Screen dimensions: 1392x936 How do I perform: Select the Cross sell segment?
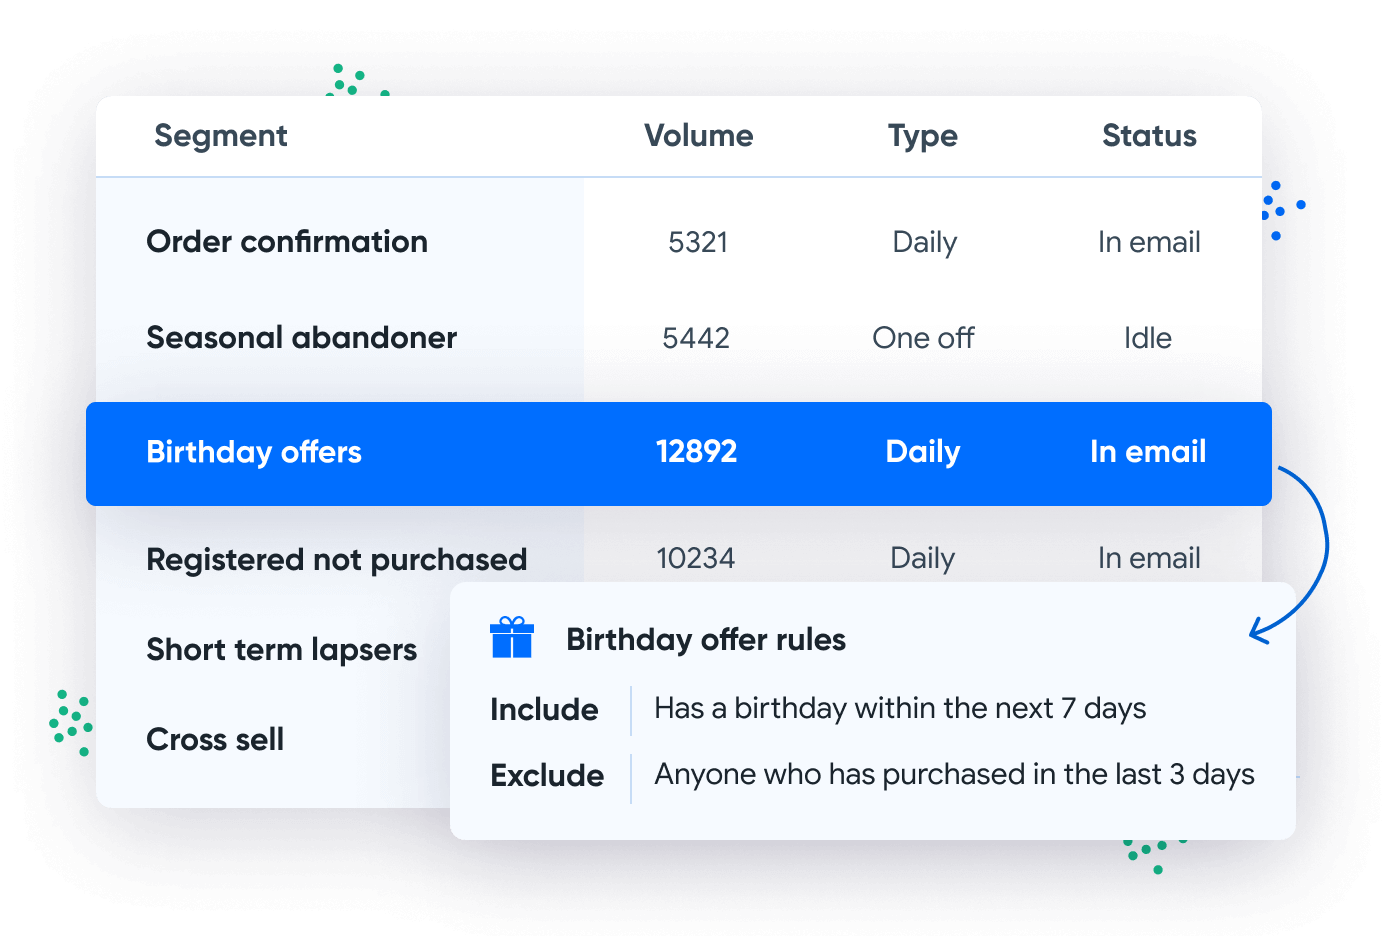[x=215, y=740]
